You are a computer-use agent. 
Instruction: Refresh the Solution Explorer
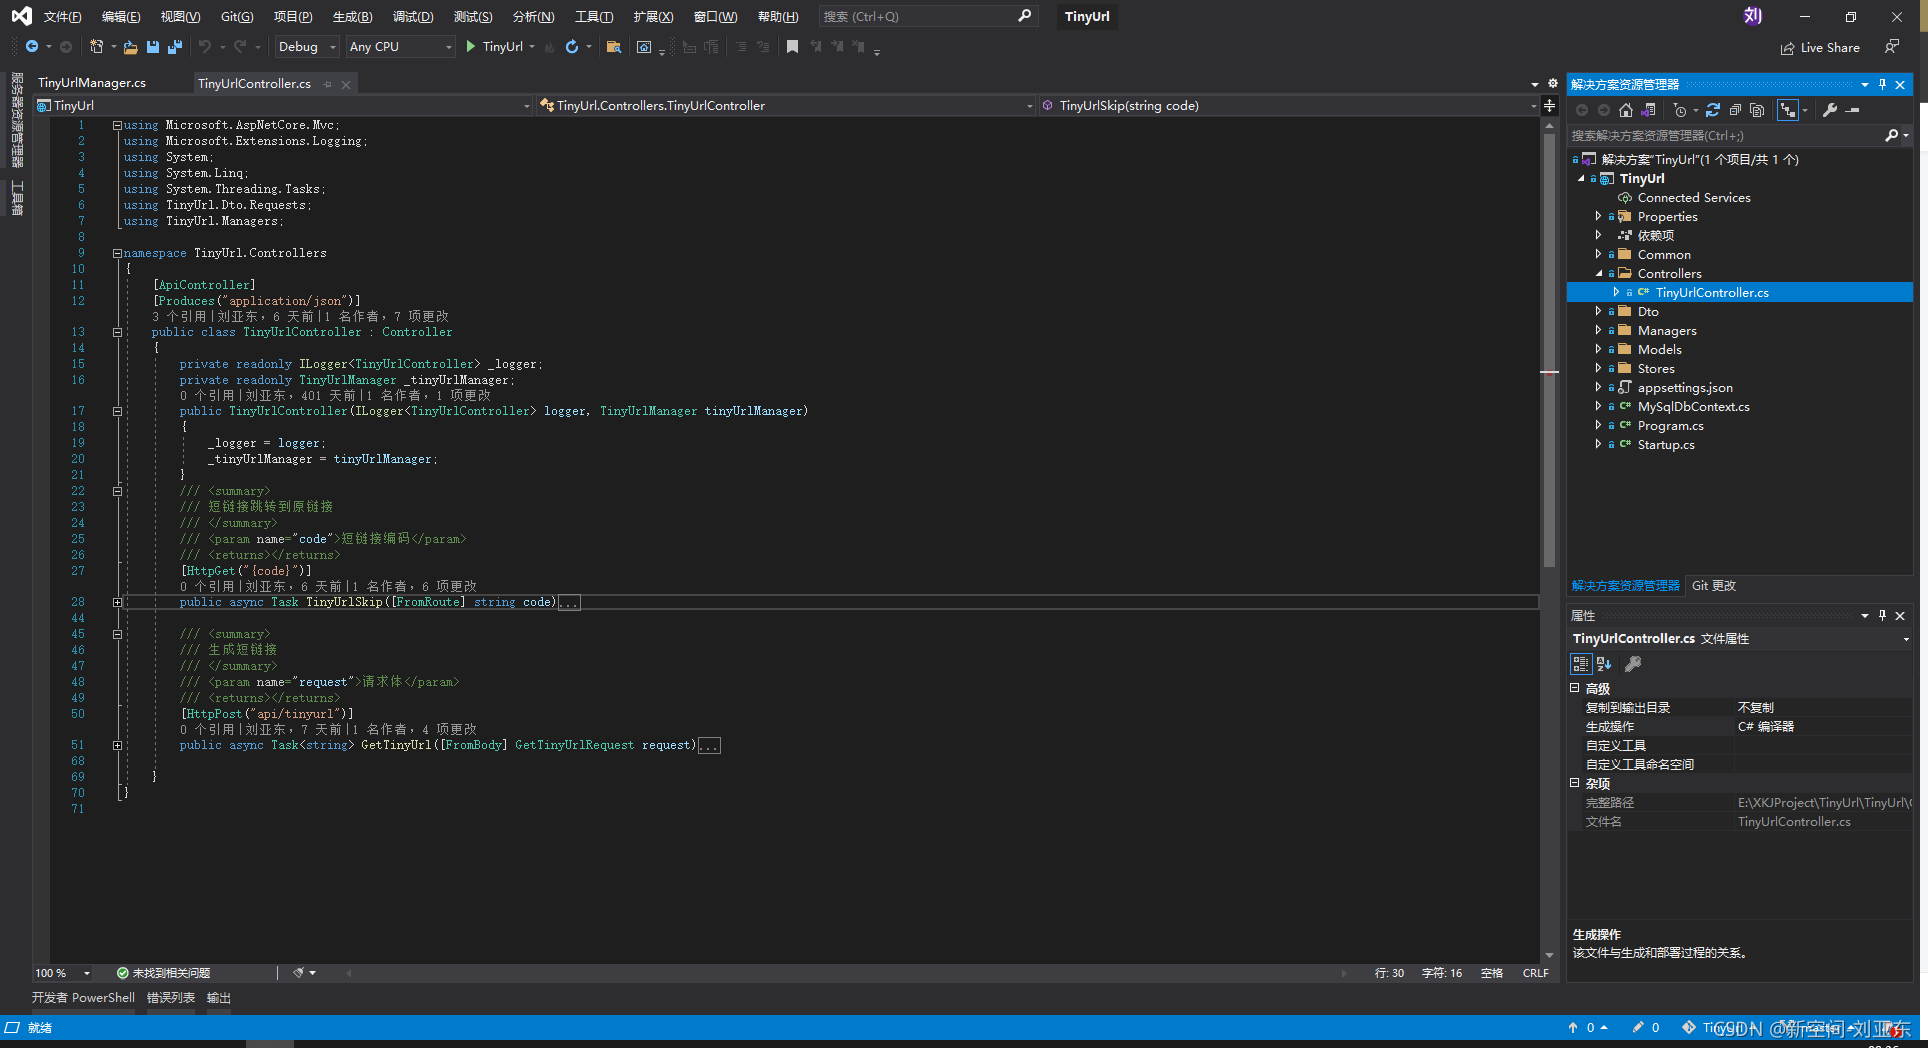click(x=1713, y=110)
